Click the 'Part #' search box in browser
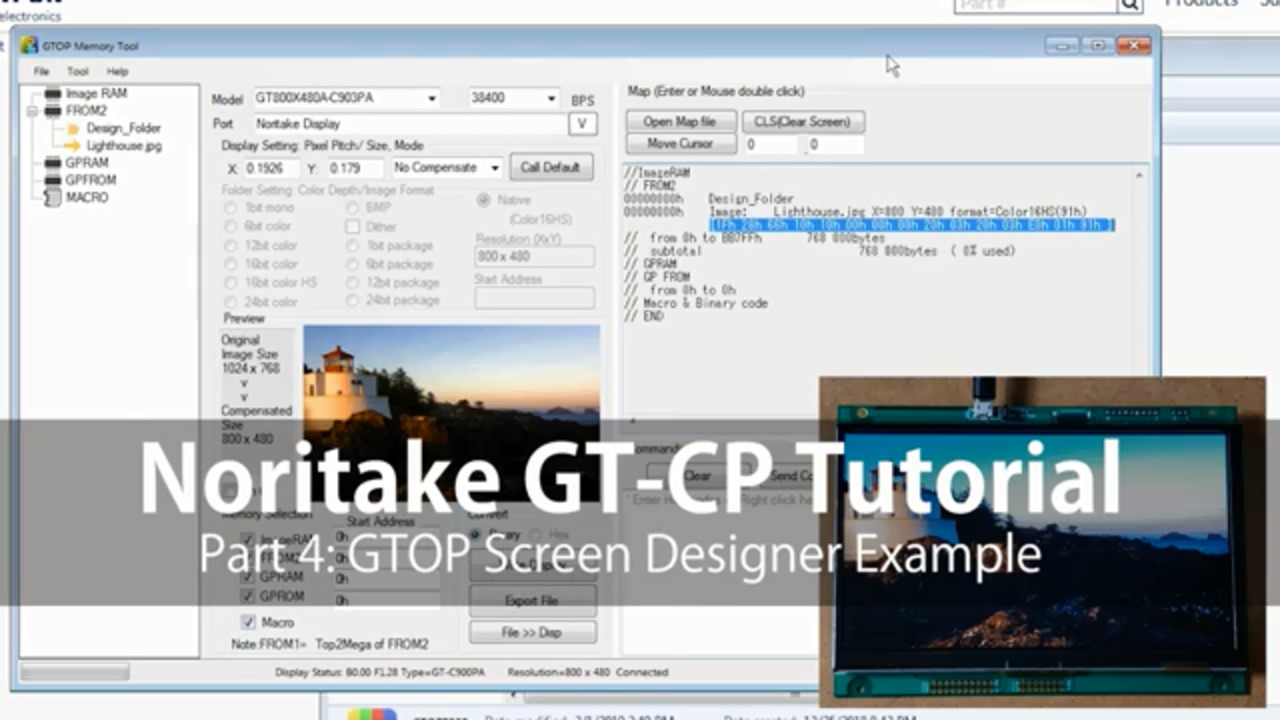The image size is (1280, 720). click(x=1037, y=5)
